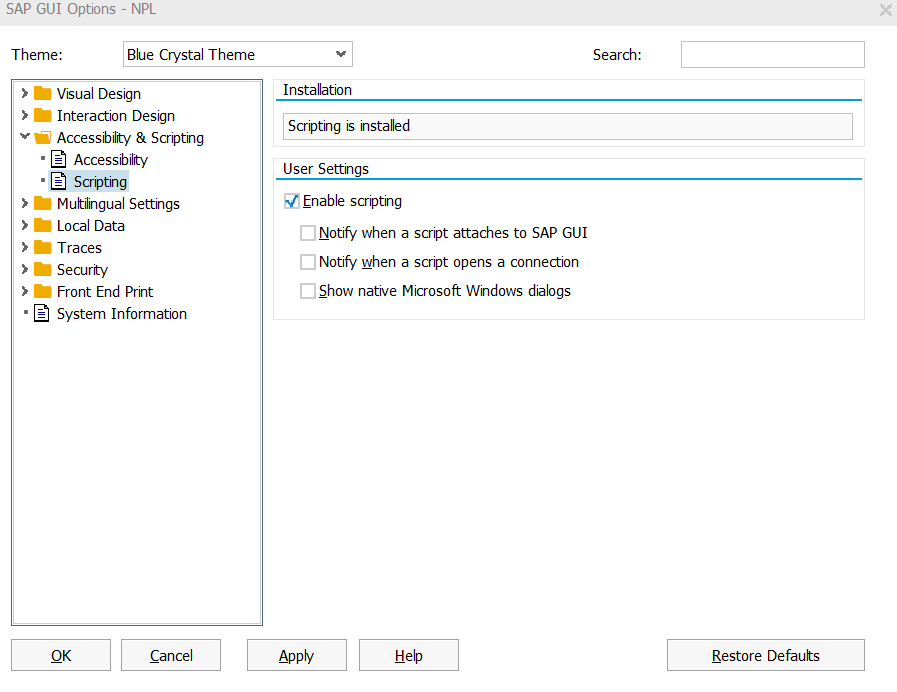The height and width of the screenshot is (692, 897).
Task: Expand the Front End Print node
Action: coord(25,291)
